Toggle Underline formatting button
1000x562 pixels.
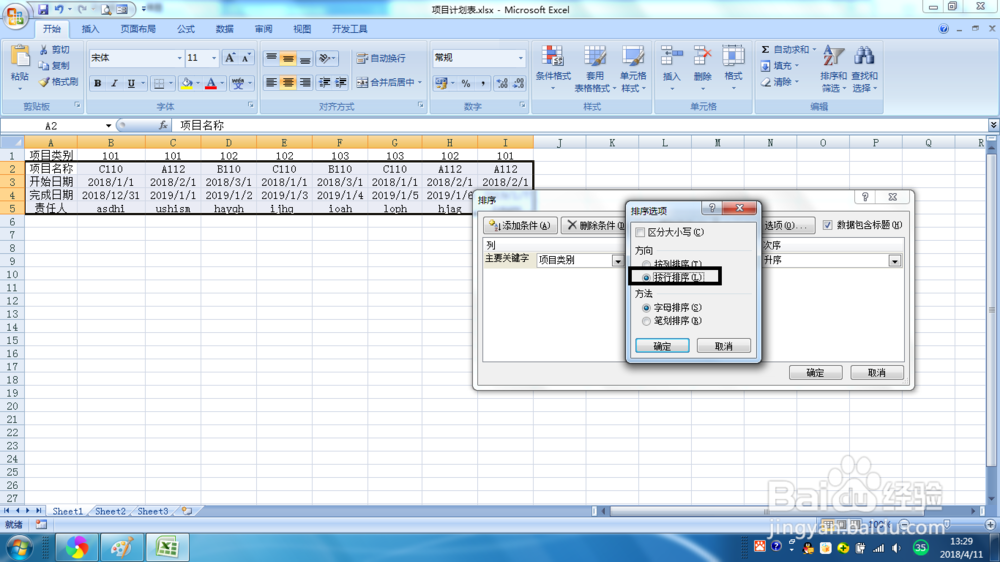click(131, 84)
